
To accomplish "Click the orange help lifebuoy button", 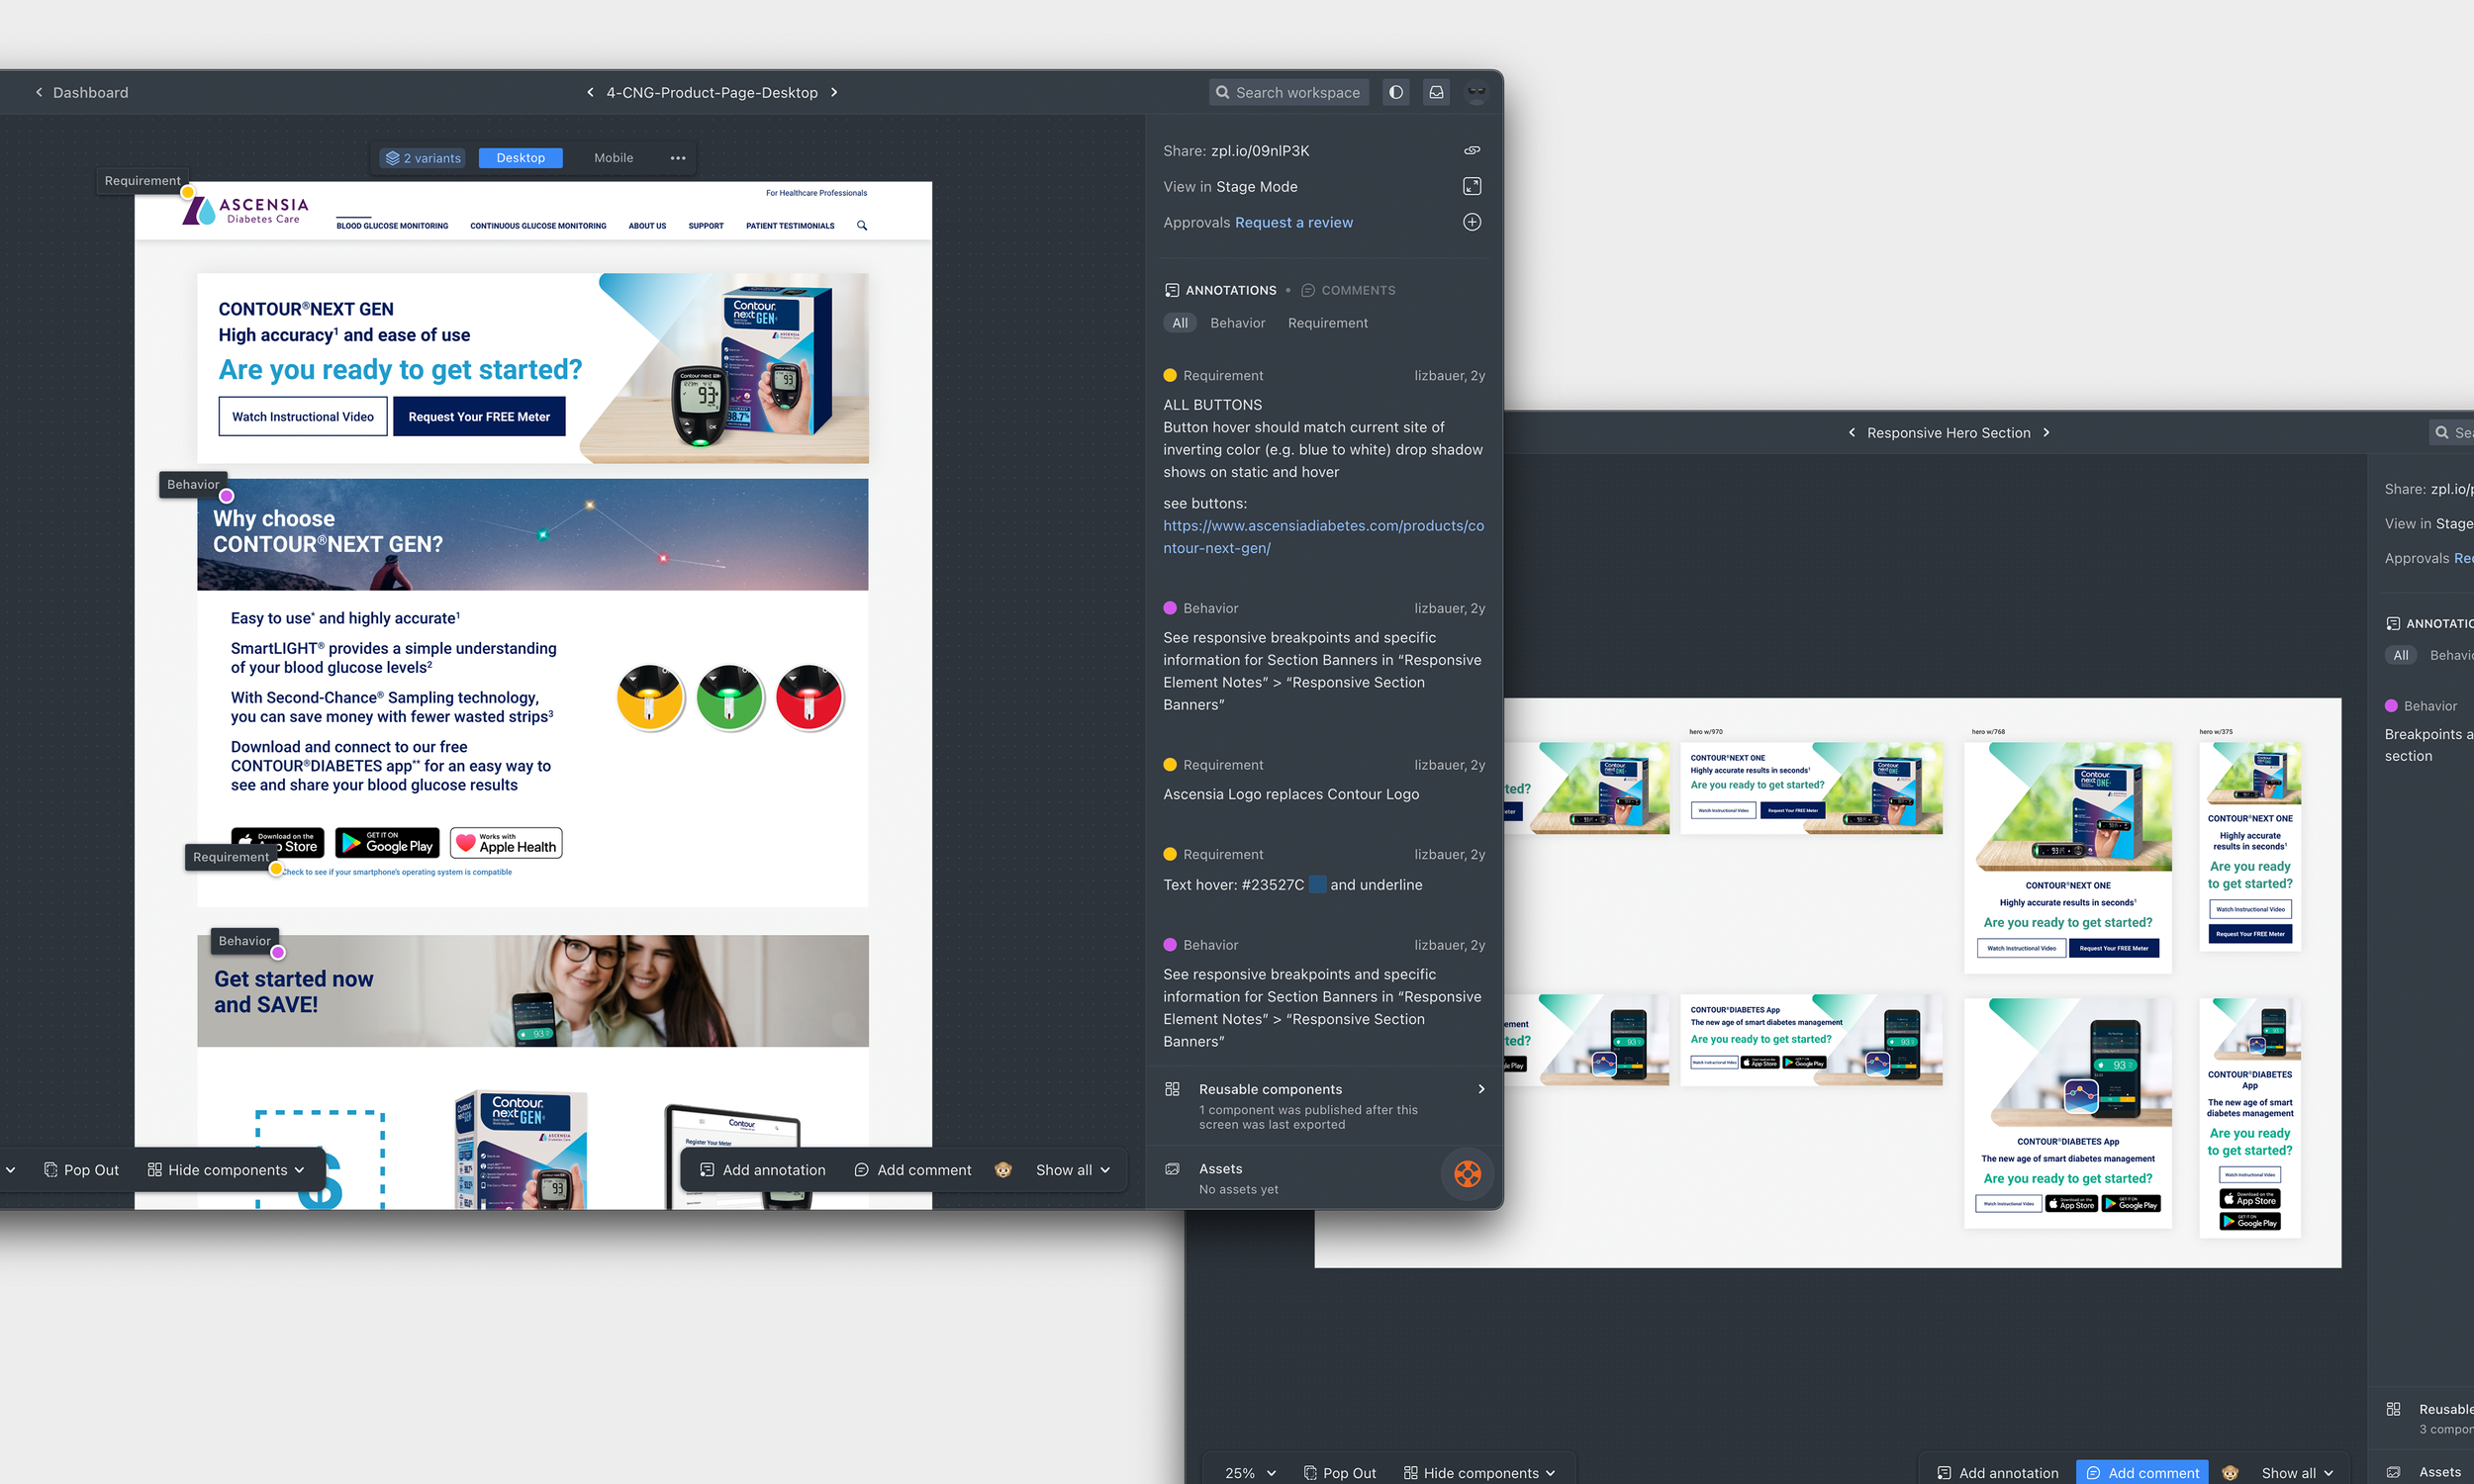I will coord(1466,1173).
